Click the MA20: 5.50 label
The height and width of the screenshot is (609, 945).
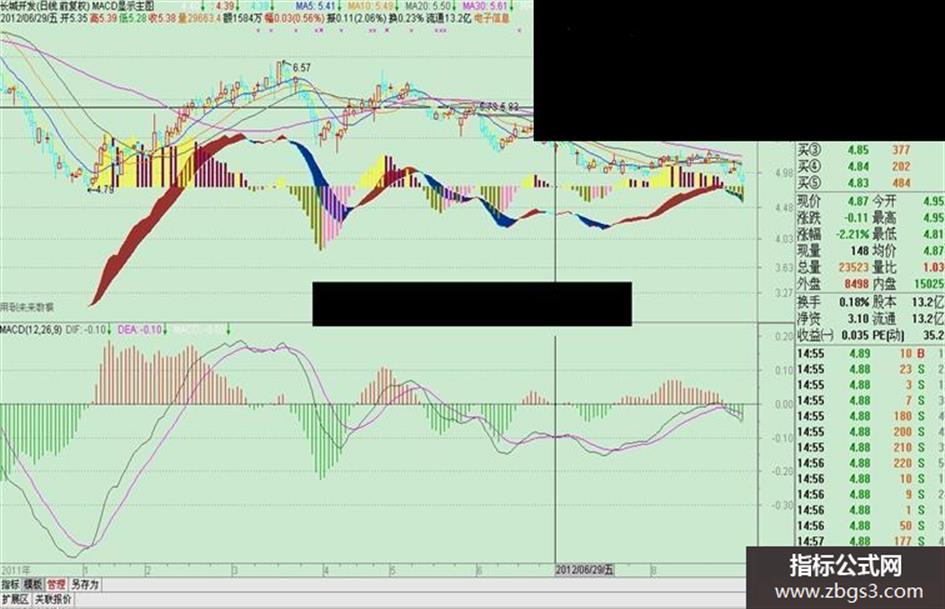(x=427, y=7)
